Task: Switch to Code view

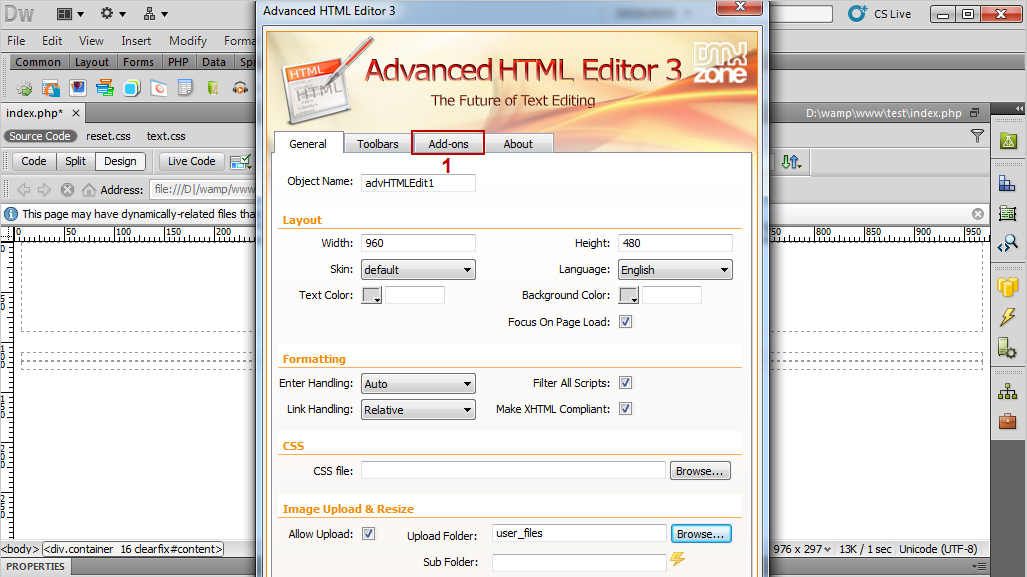Action: tap(33, 161)
